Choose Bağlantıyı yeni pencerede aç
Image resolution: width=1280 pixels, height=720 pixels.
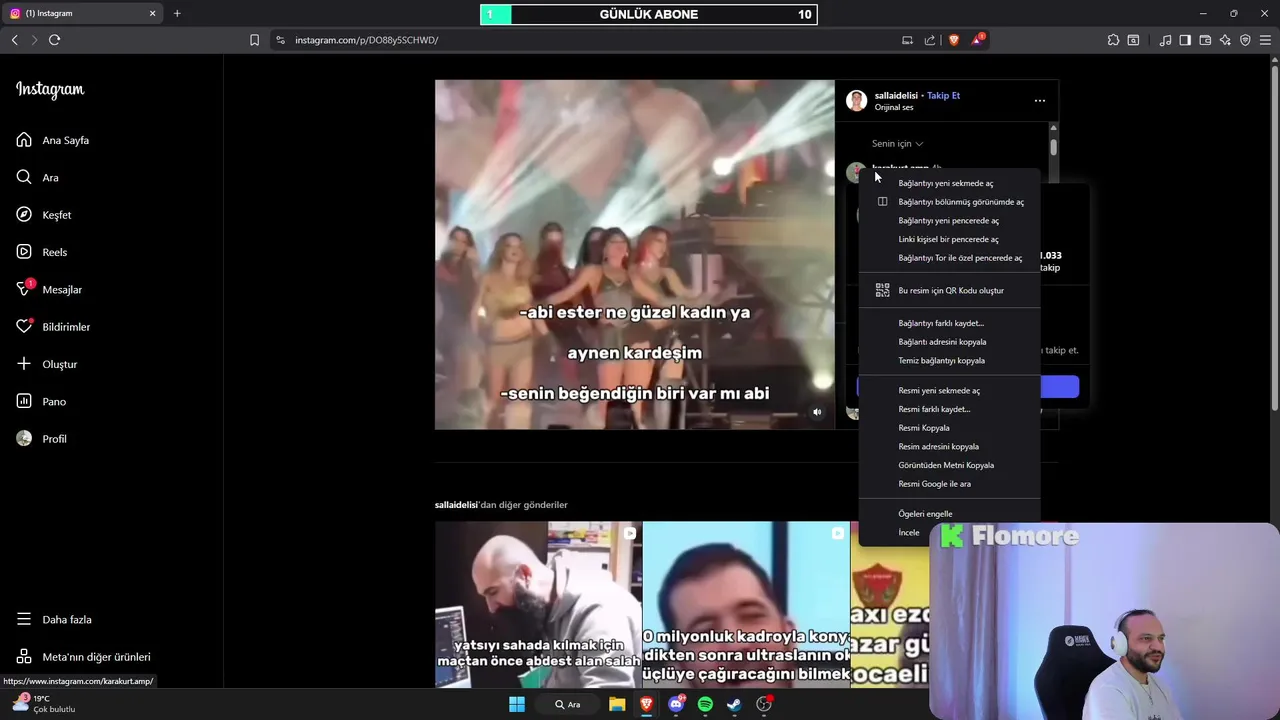[x=950, y=220]
